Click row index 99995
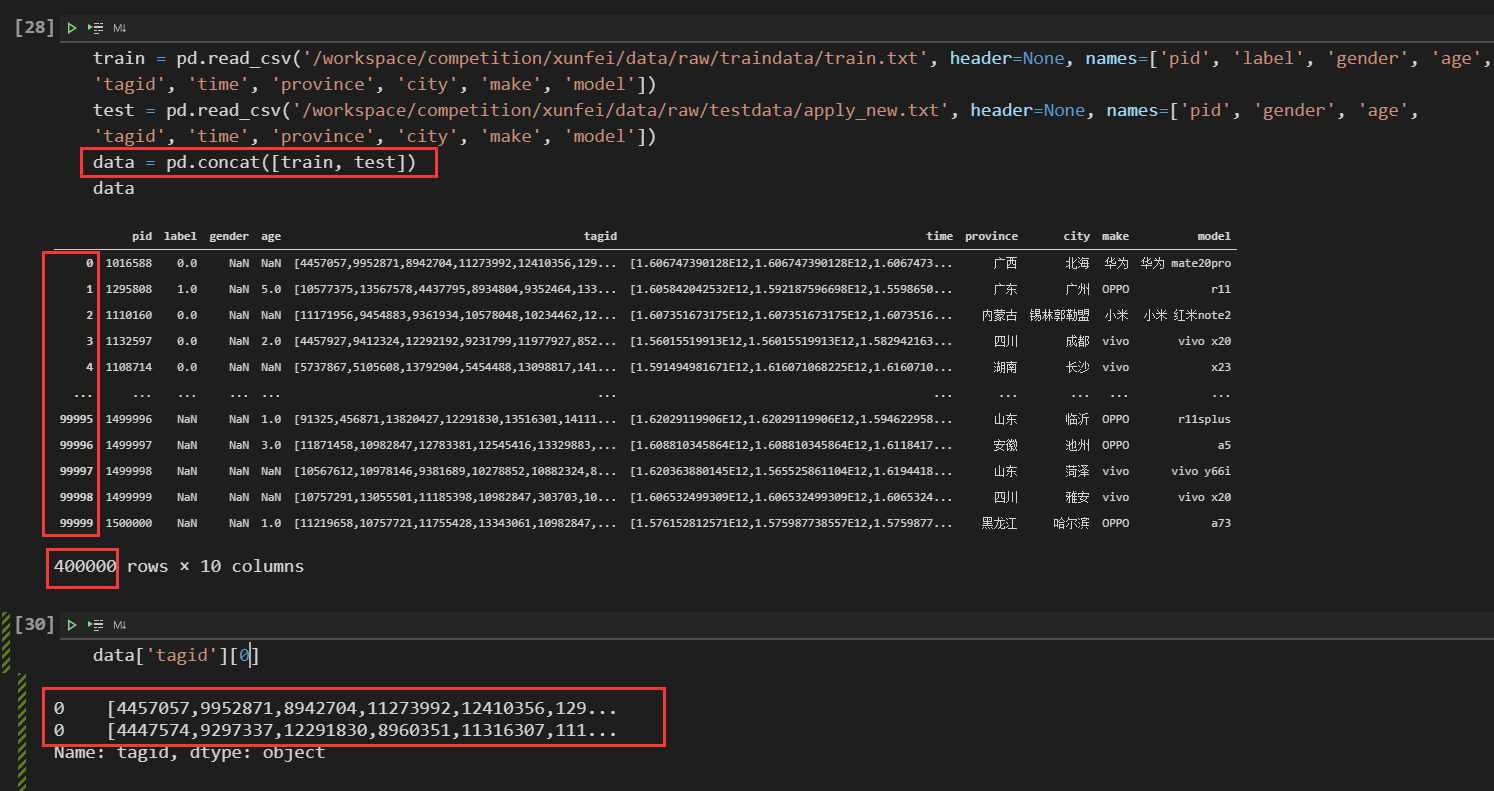 pos(76,419)
